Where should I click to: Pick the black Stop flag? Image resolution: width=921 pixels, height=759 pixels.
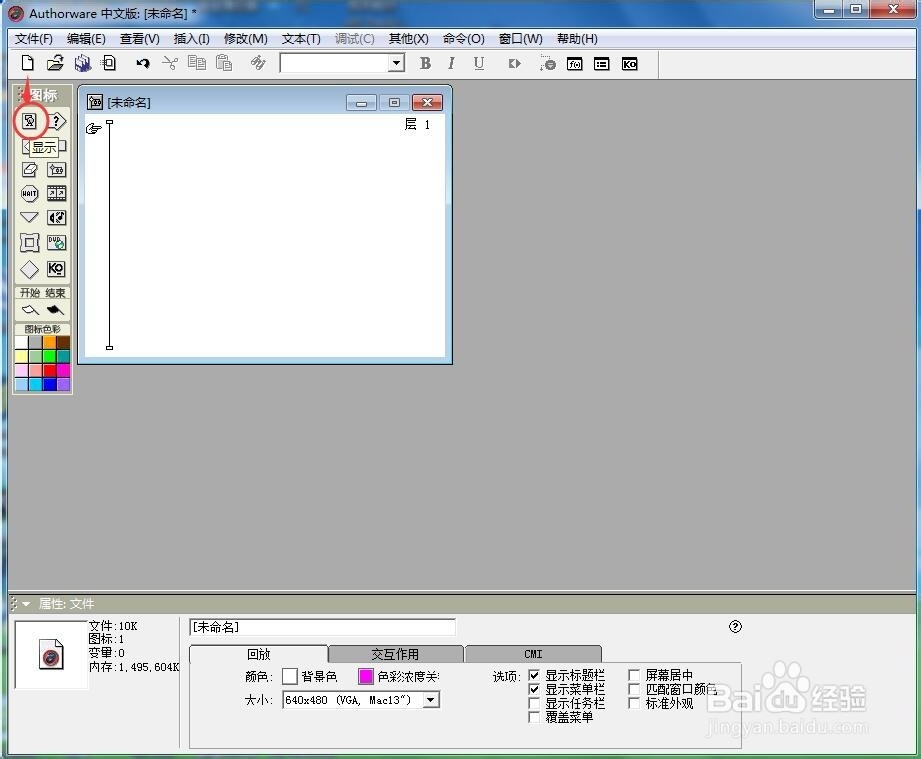55,310
